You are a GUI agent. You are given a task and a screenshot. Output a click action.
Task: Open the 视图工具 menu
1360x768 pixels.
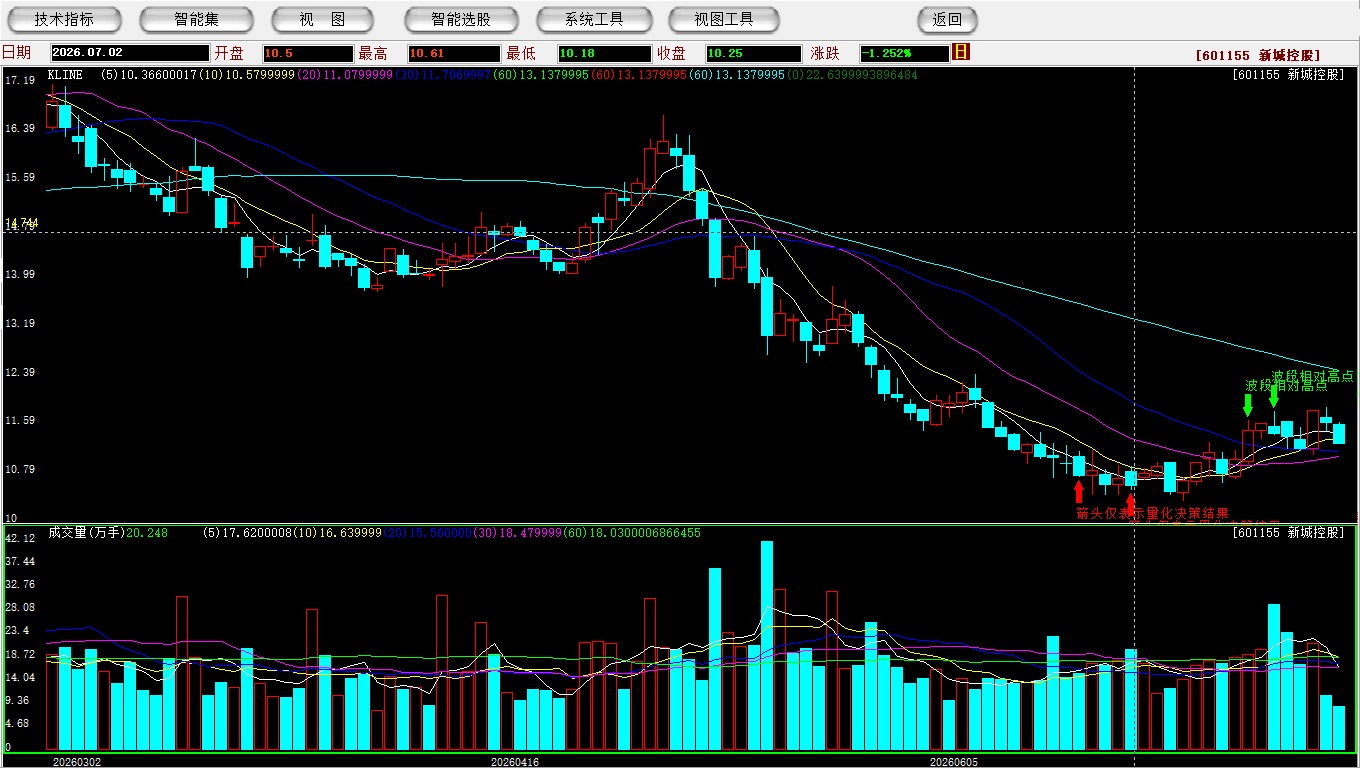(724, 19)
